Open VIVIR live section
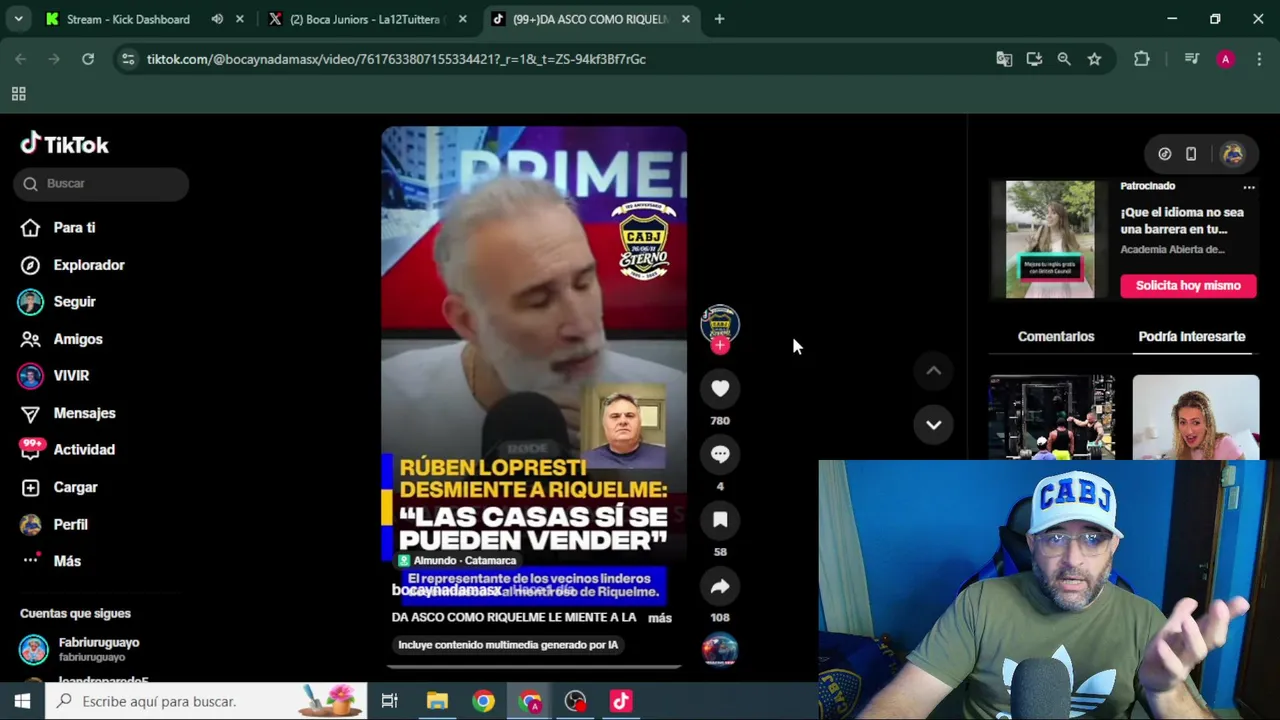The image size is (1280, 720). click(x=70, y=376)
